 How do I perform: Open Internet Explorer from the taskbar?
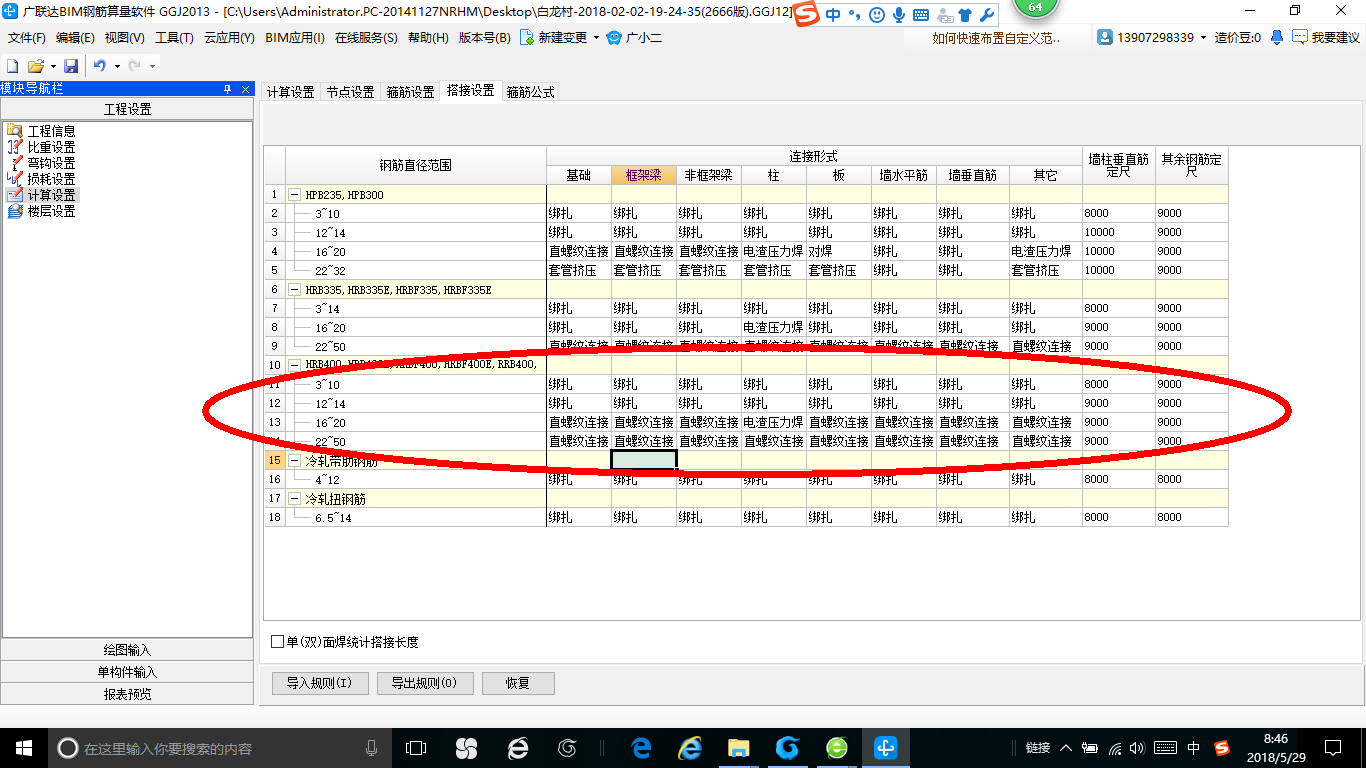tap(689, 747)
